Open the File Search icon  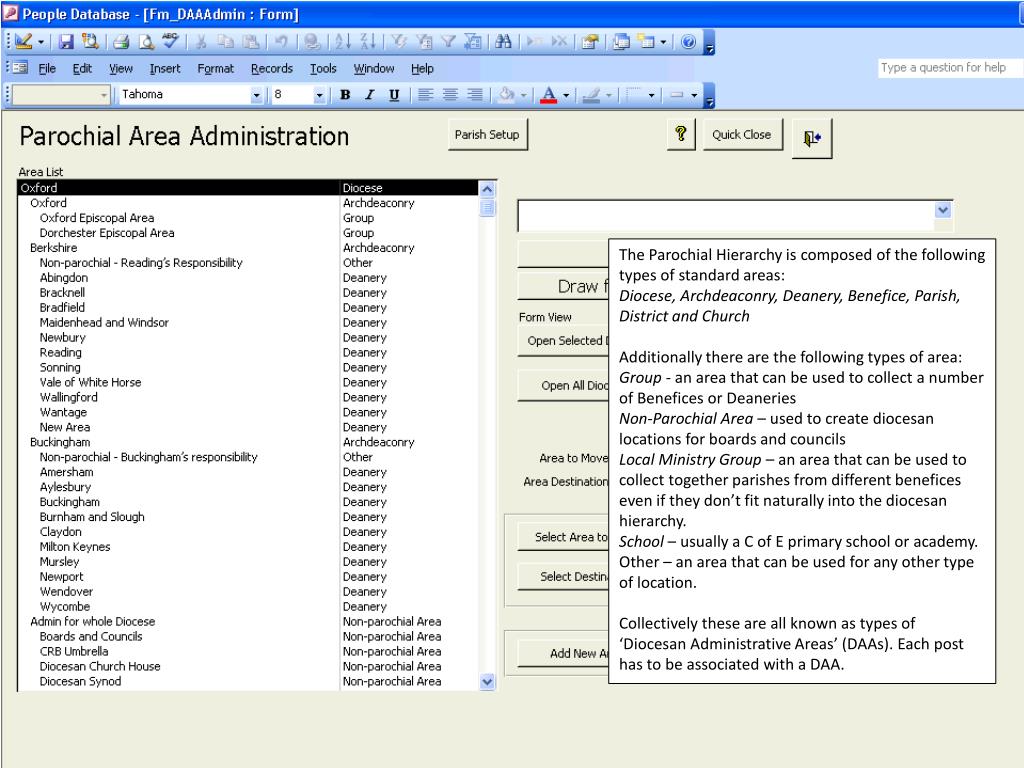tap(89, 42)
